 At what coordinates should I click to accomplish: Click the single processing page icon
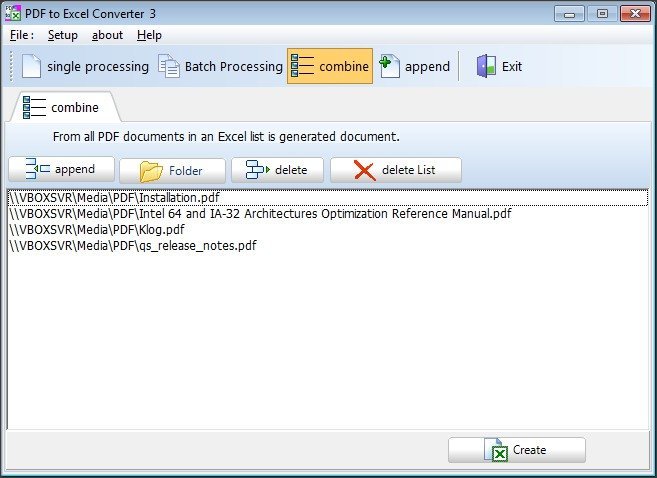(31, 66)
